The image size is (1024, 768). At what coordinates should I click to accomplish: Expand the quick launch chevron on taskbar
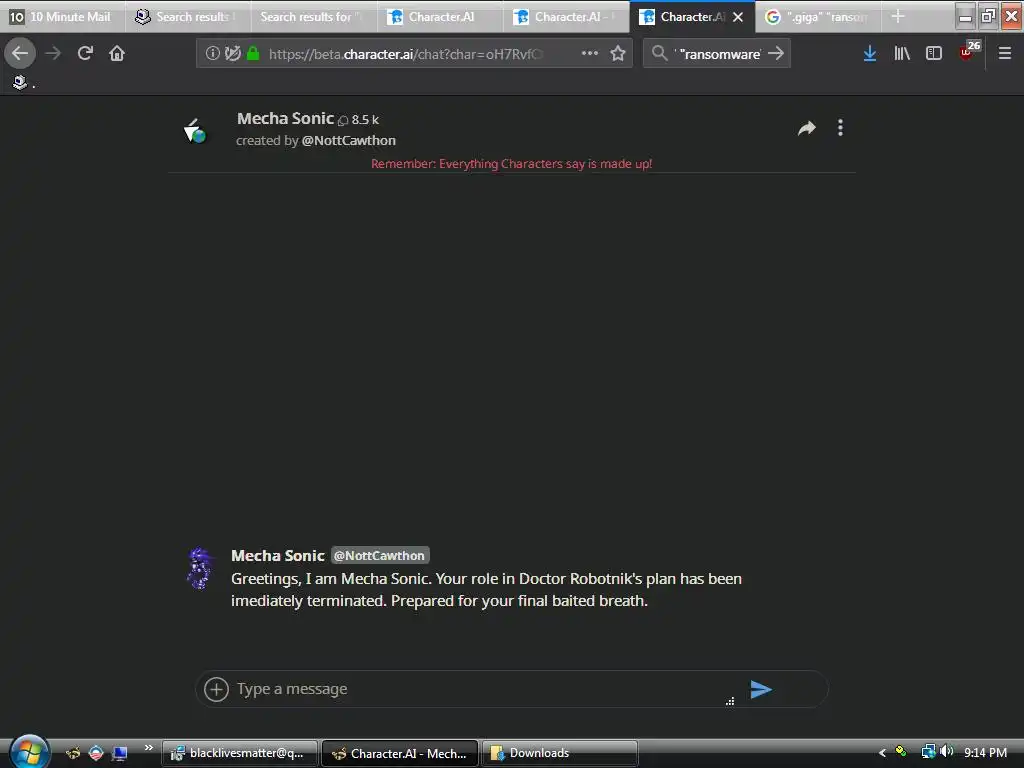[148, 747]
